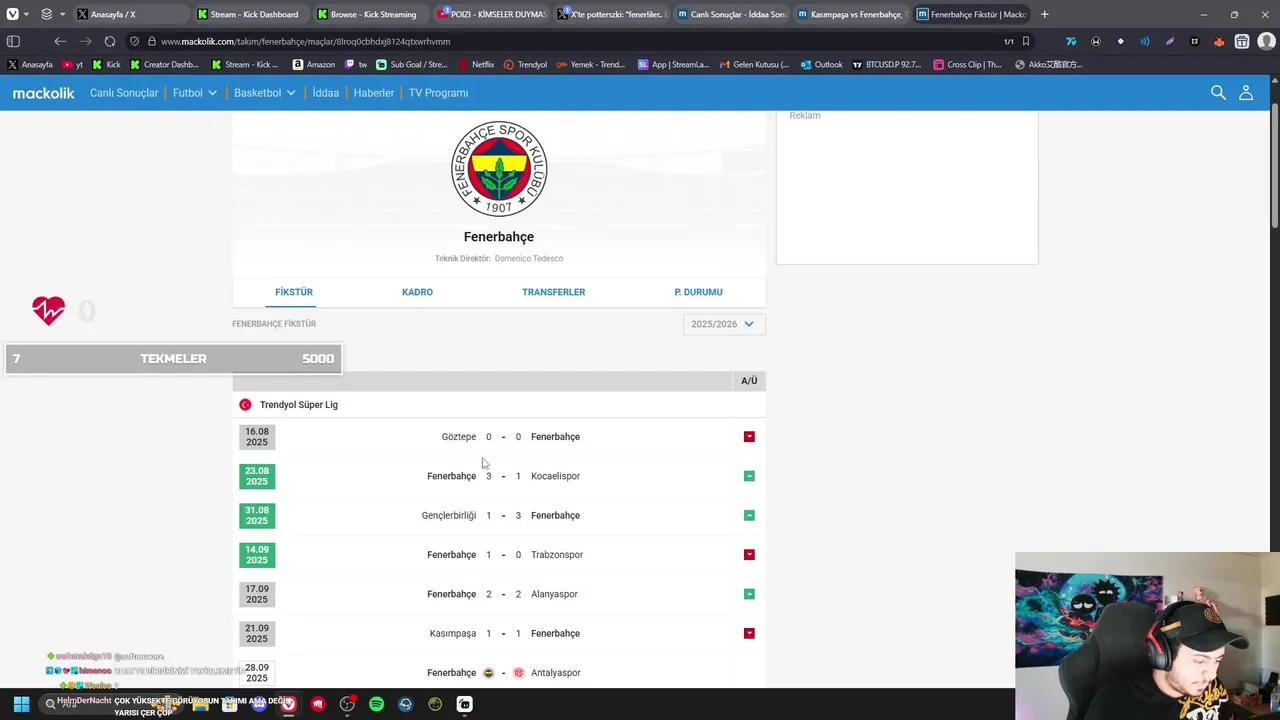1280x720 pixels.
Task: Open the purple feather extension
Action: (x=1170, y=41)
